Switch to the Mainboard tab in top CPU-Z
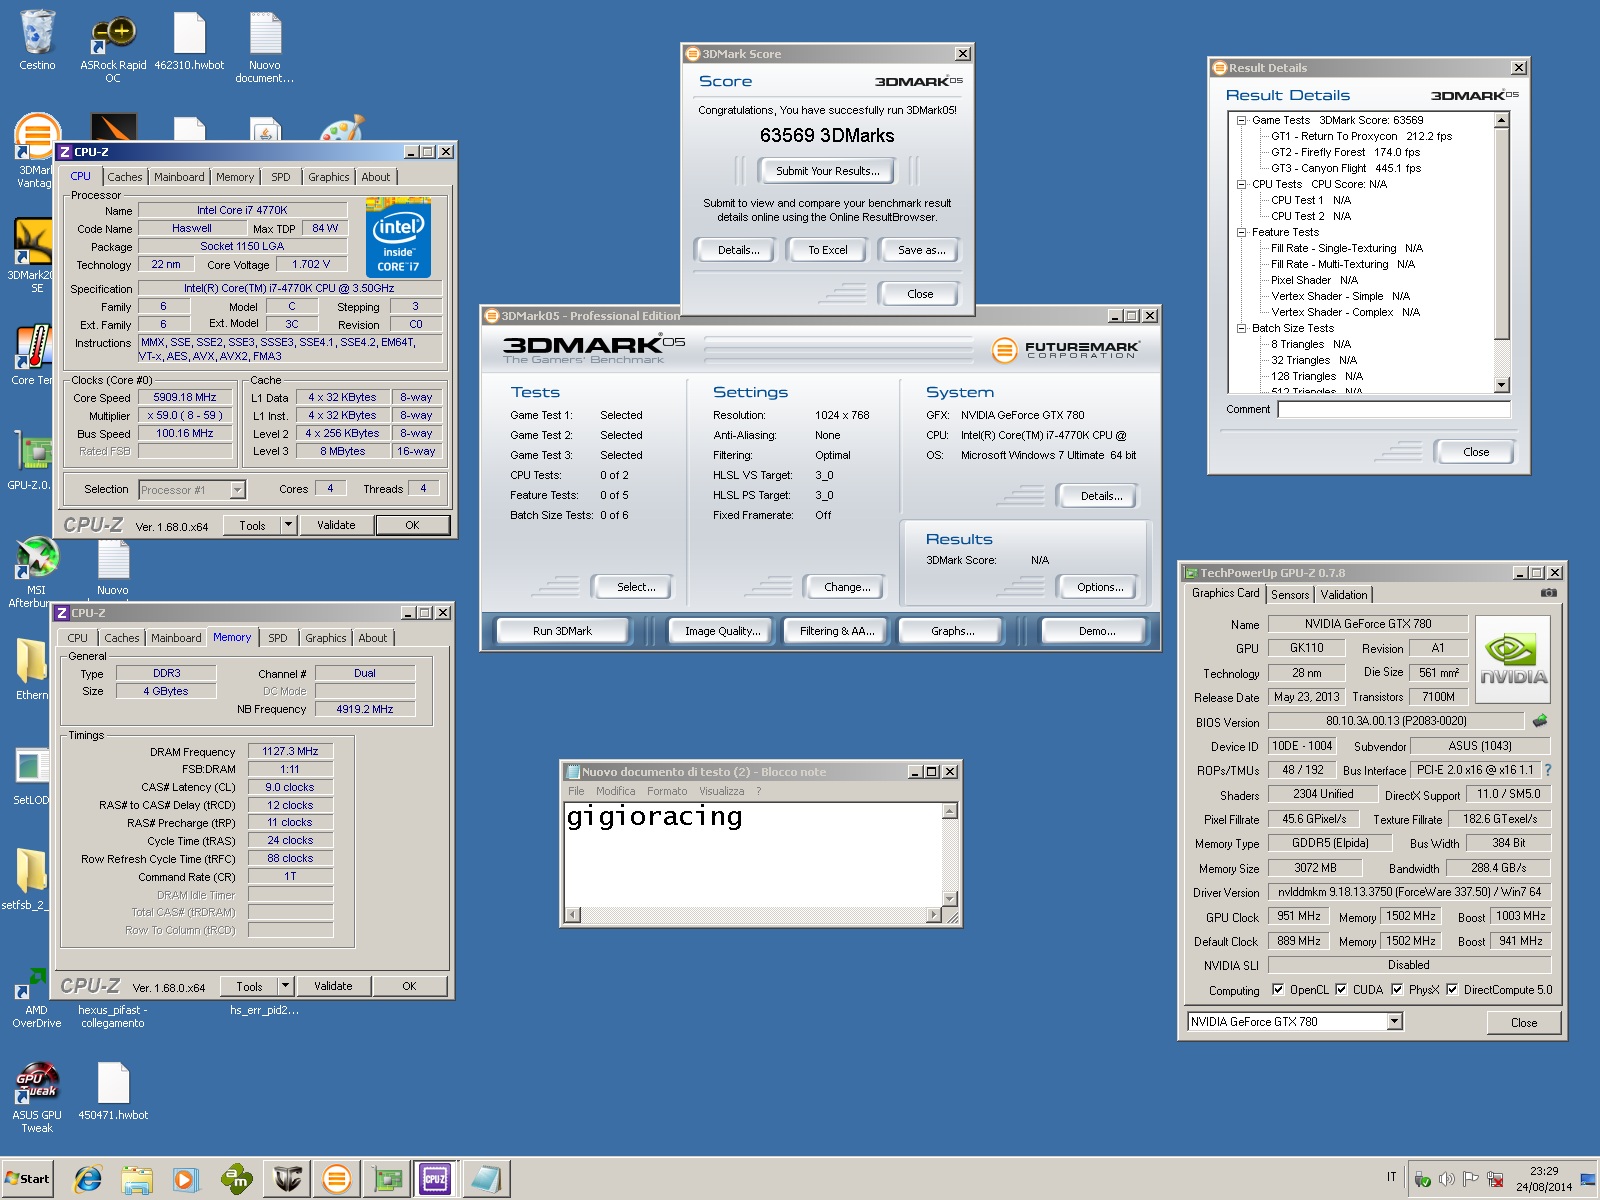1600x1200 pixels. coord(179,177)
